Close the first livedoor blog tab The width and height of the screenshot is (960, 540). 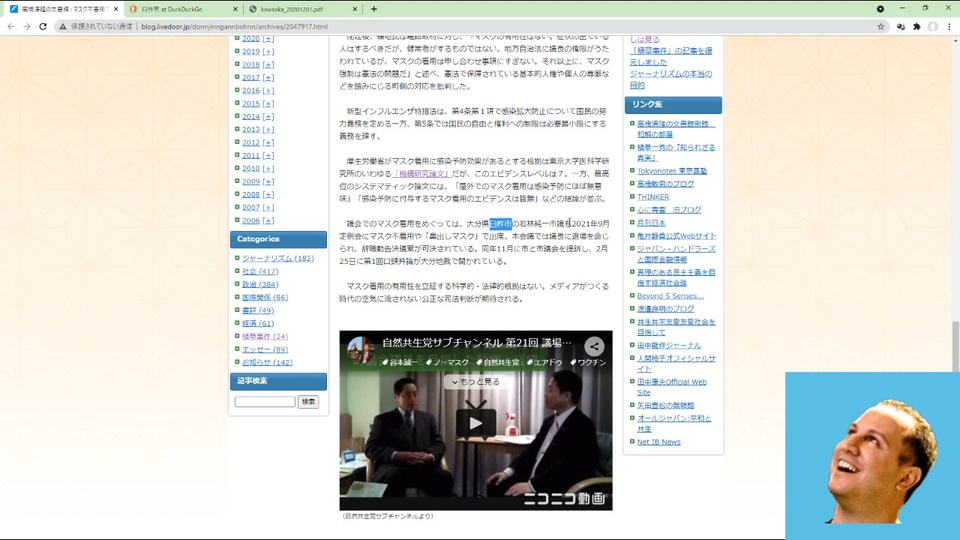pos(116,9)
